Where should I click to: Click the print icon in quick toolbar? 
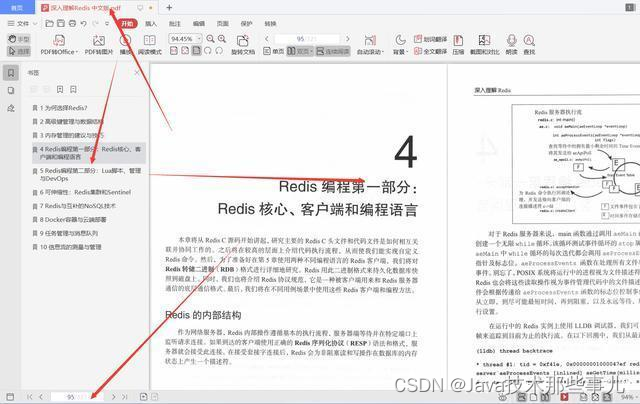pyautogui.click(x=72, y=24)
